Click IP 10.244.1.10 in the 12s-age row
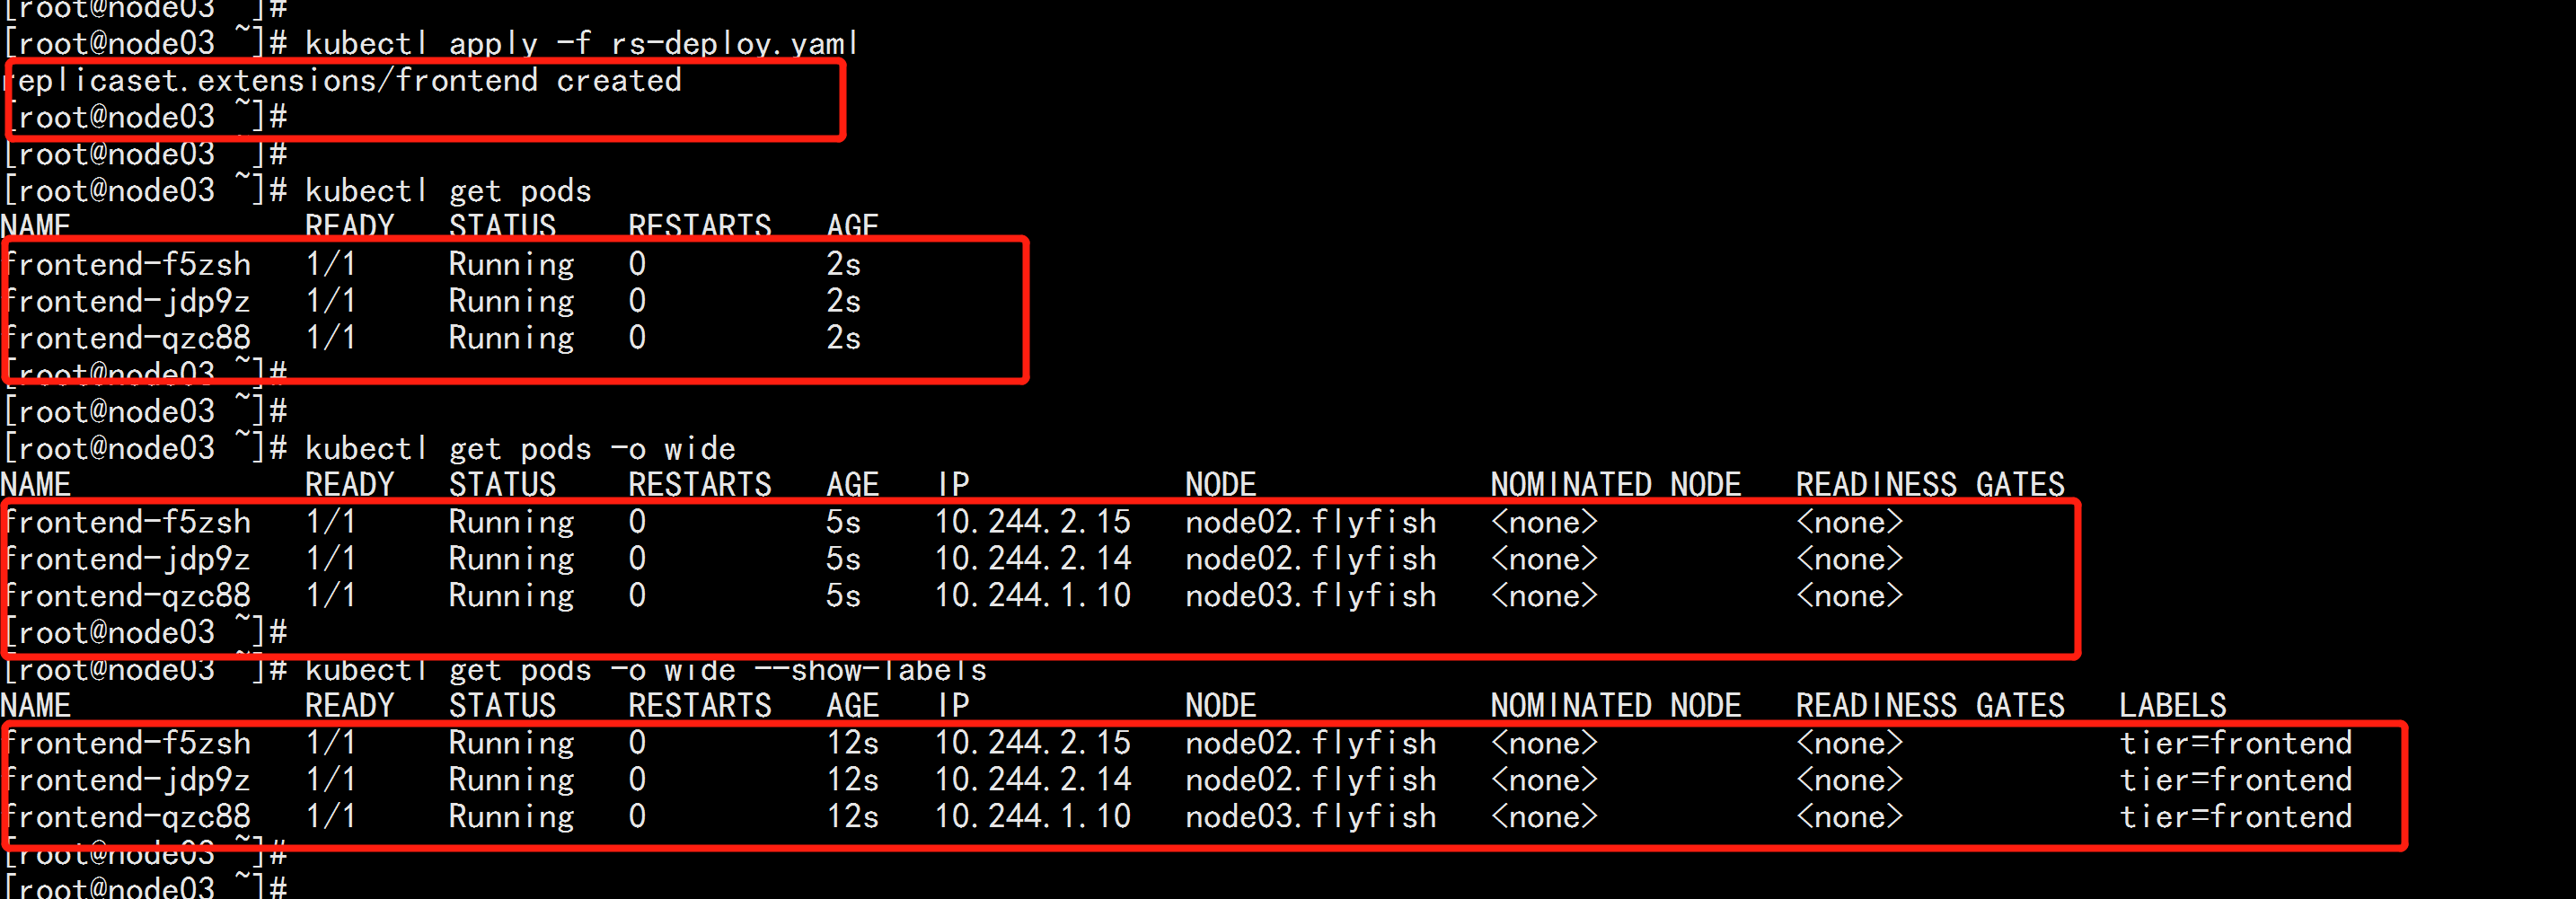2576x899 pixels. [1033, 817]
